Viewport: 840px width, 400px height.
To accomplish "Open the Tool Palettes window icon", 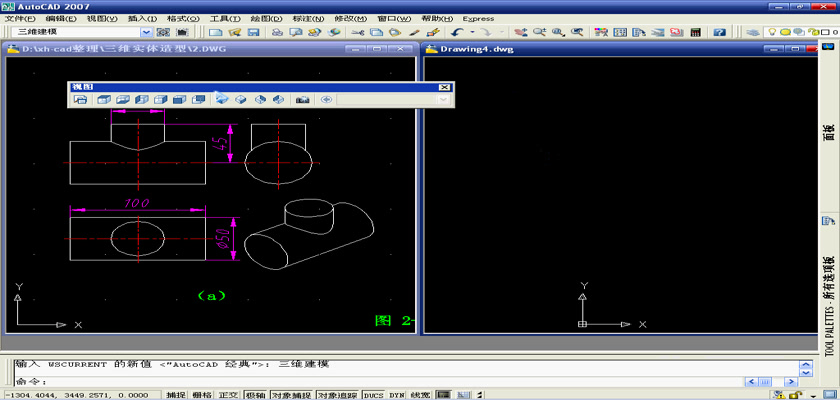I will click(x=639, y=32).
